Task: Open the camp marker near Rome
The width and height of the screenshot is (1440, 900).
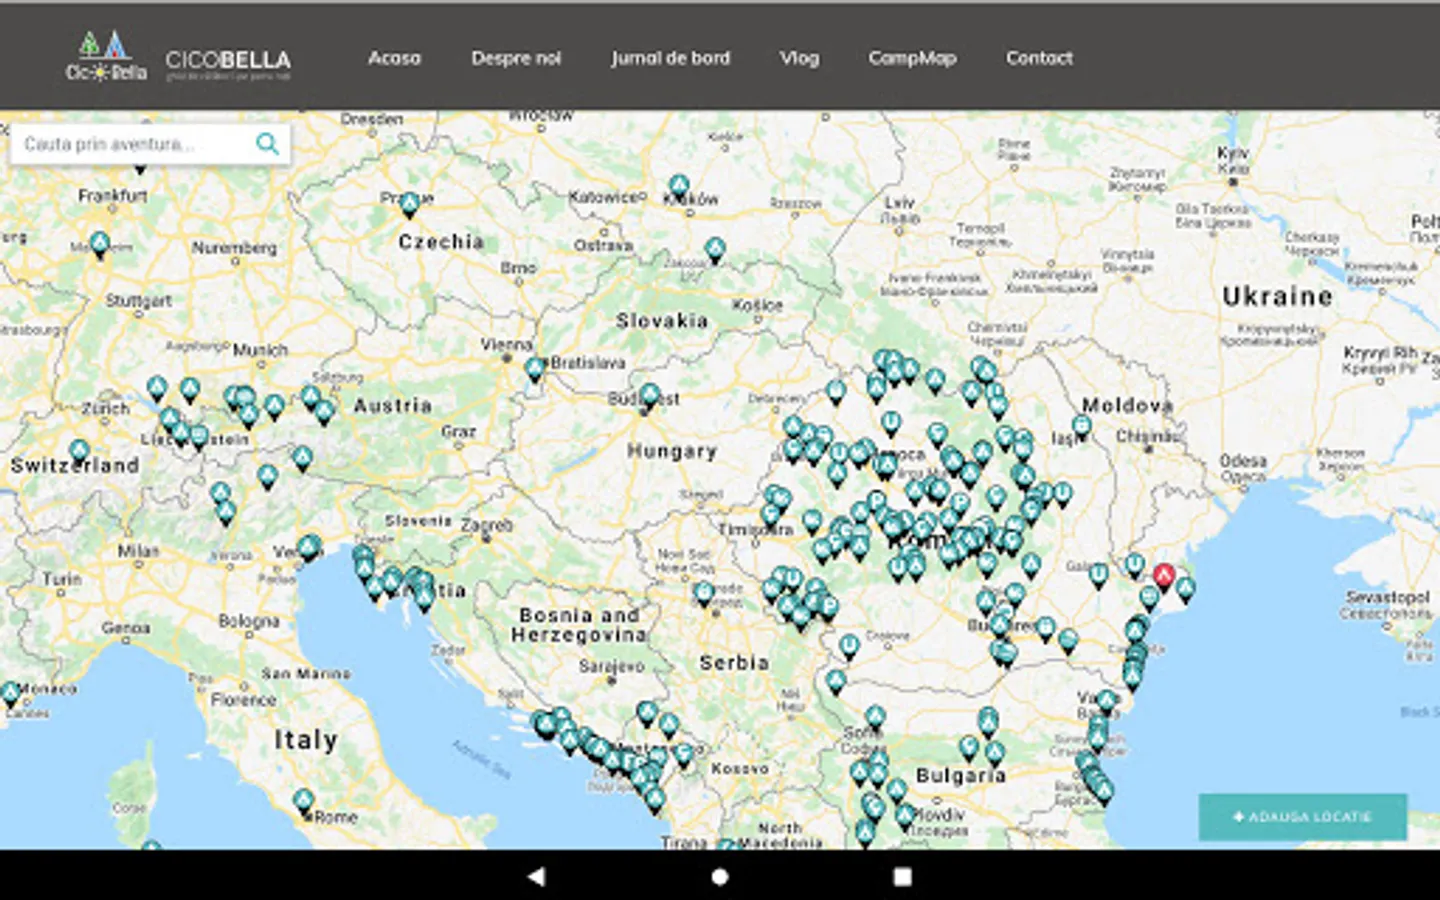Action: point(303,801)
